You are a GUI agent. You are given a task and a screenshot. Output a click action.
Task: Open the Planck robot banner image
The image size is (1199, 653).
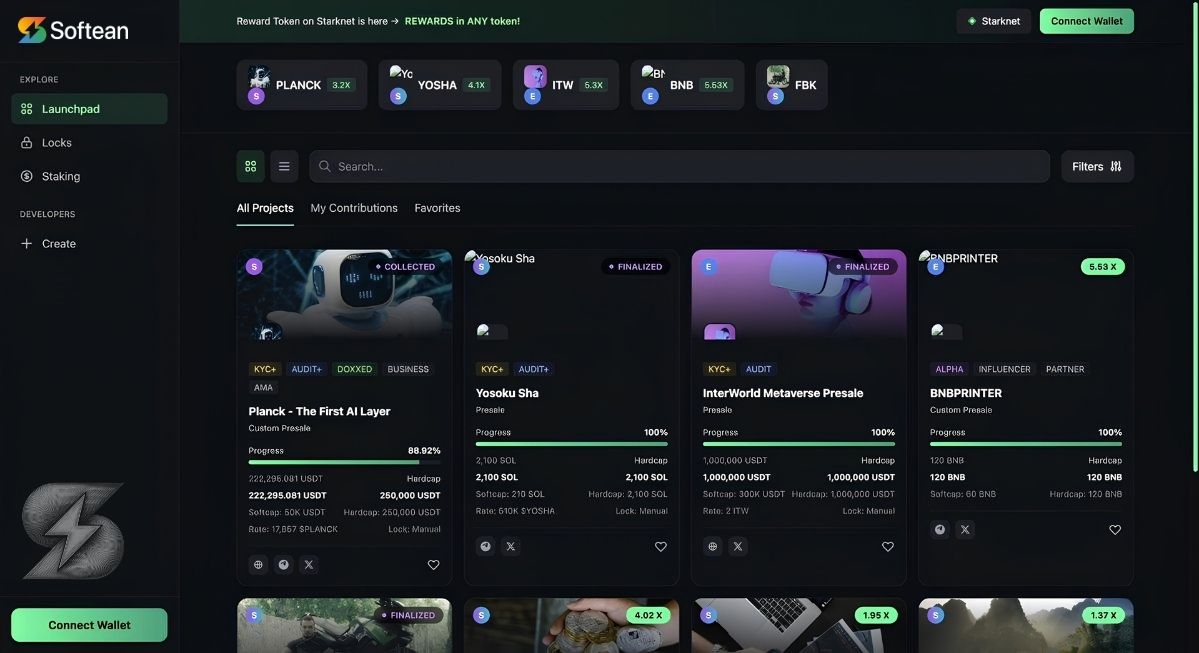[x=344, y=294]
